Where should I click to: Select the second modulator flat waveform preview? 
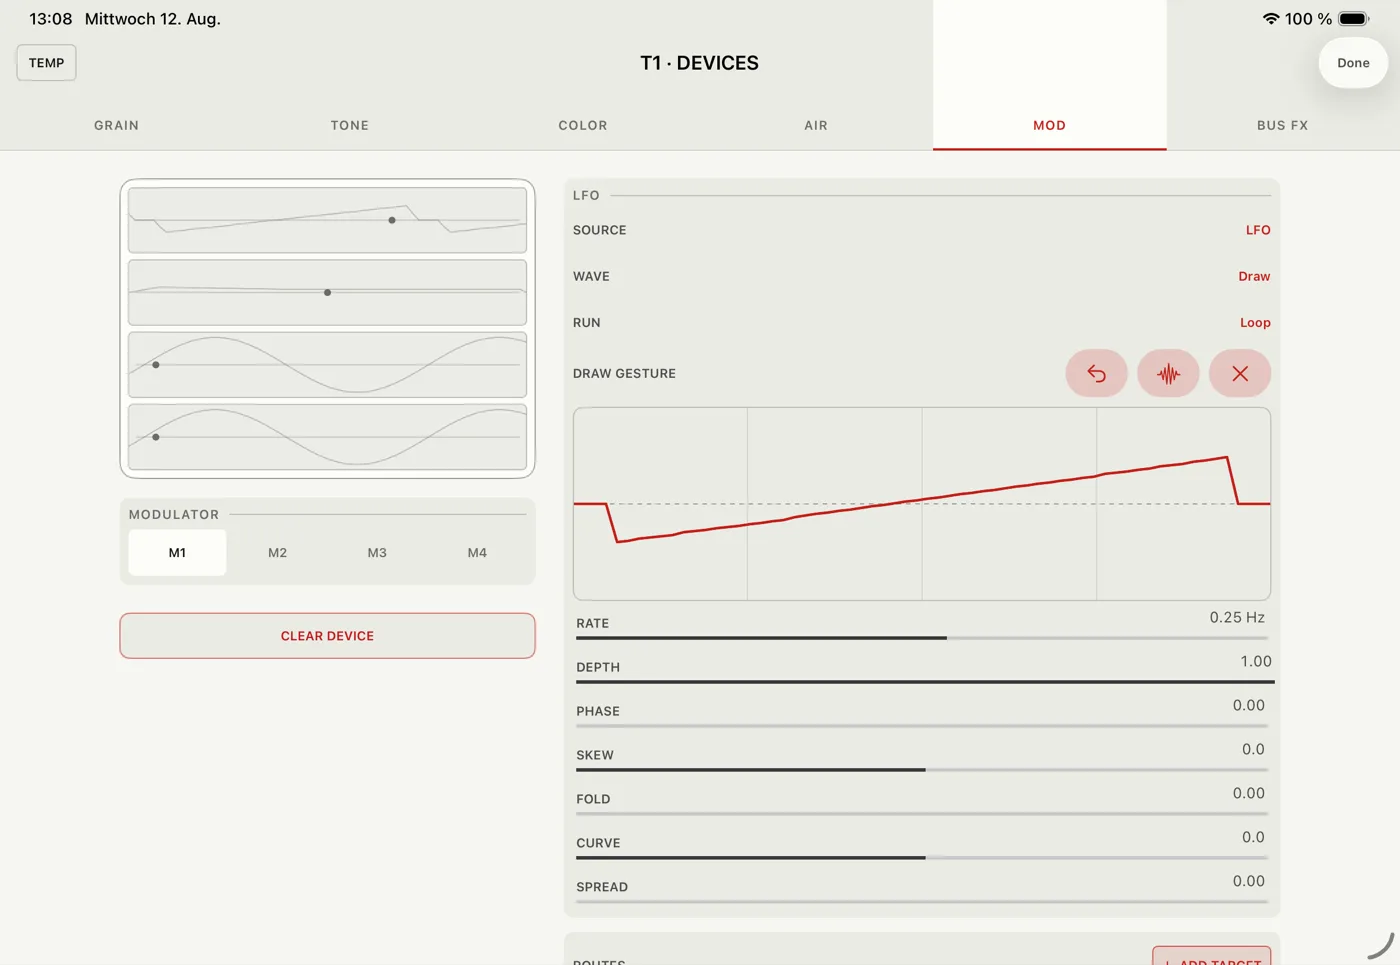(327, 292)
